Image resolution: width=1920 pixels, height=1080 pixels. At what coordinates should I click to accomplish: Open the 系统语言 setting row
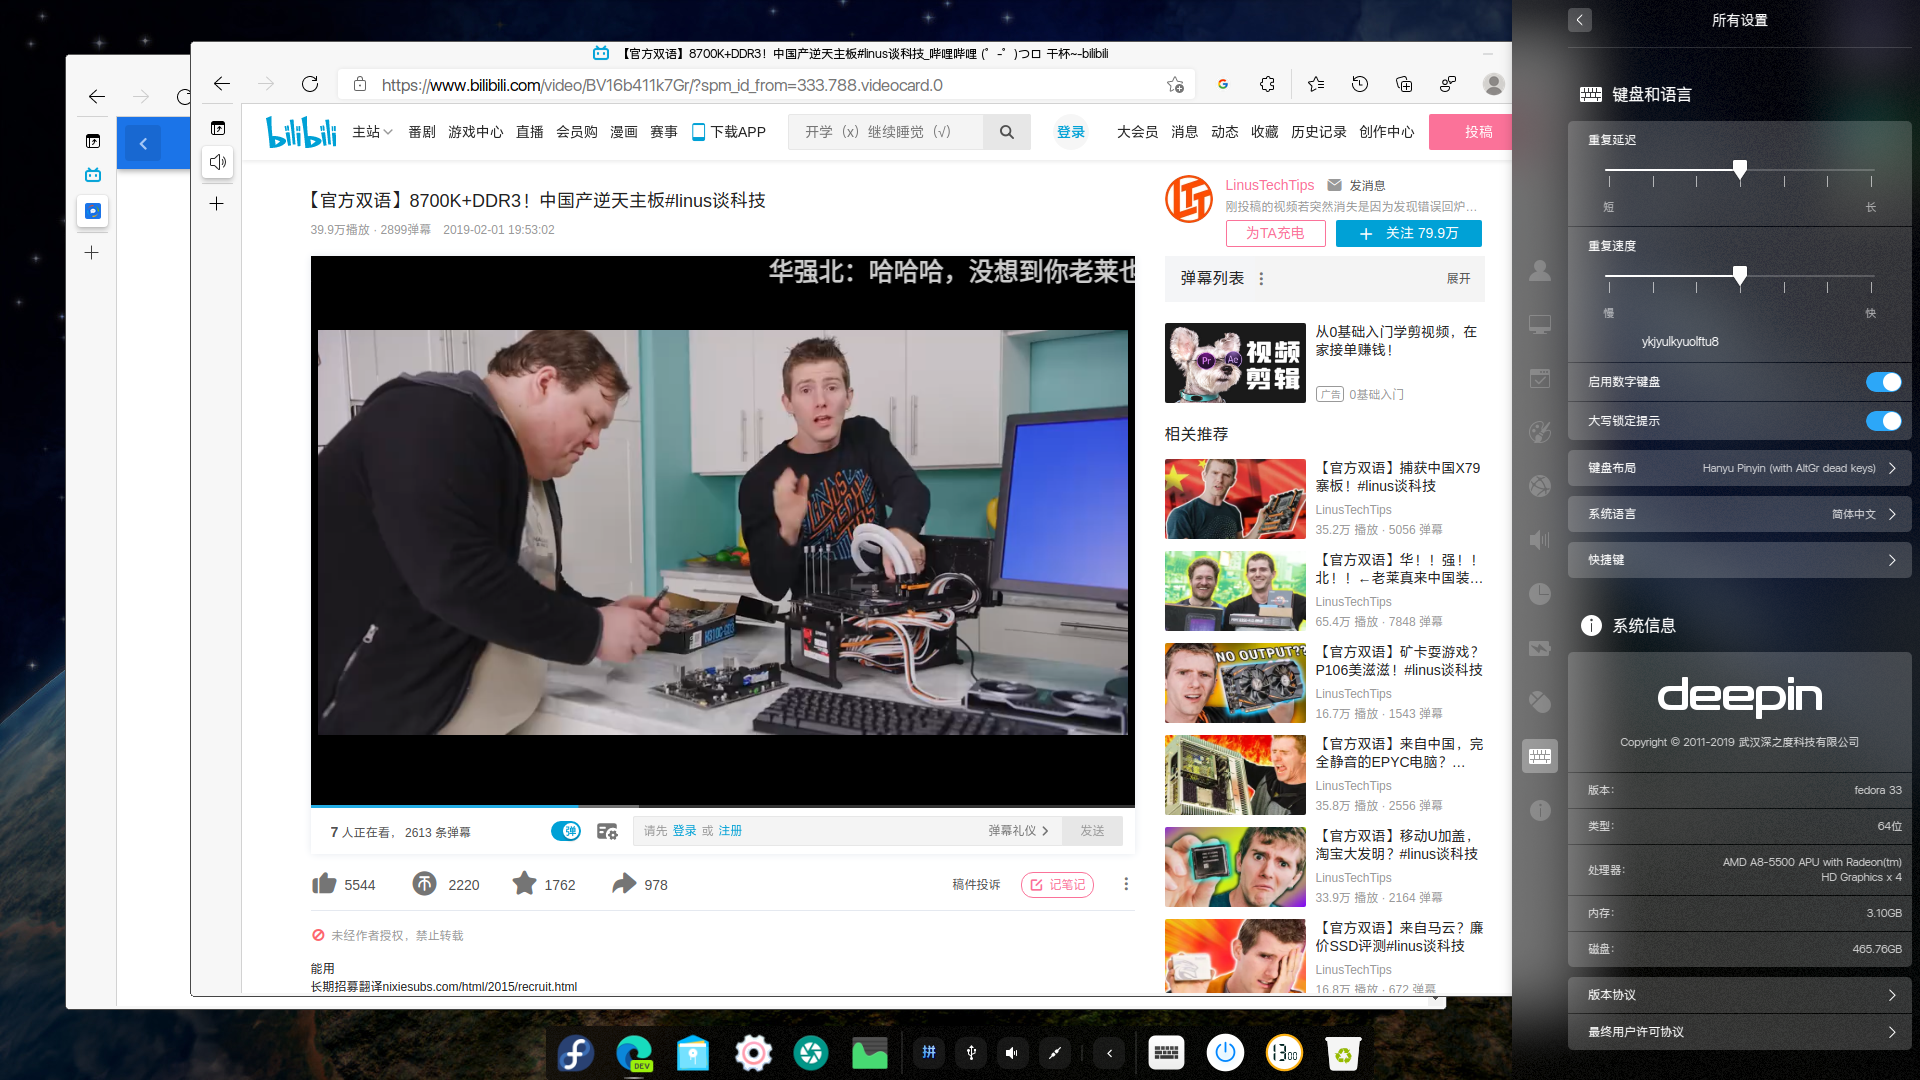tap(1740, 514)
